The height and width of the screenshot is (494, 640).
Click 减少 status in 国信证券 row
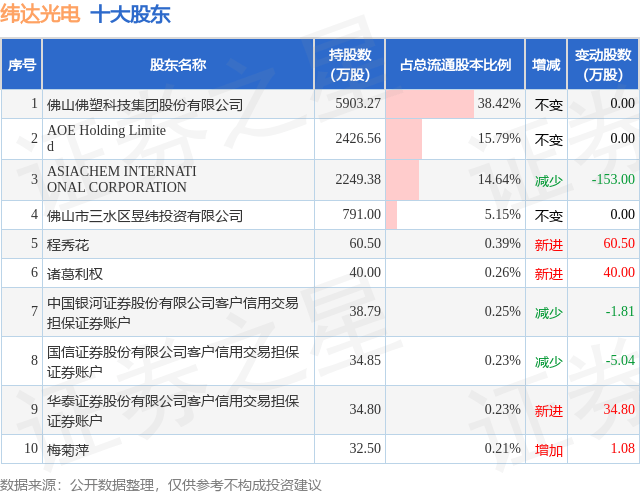point(549,362)
